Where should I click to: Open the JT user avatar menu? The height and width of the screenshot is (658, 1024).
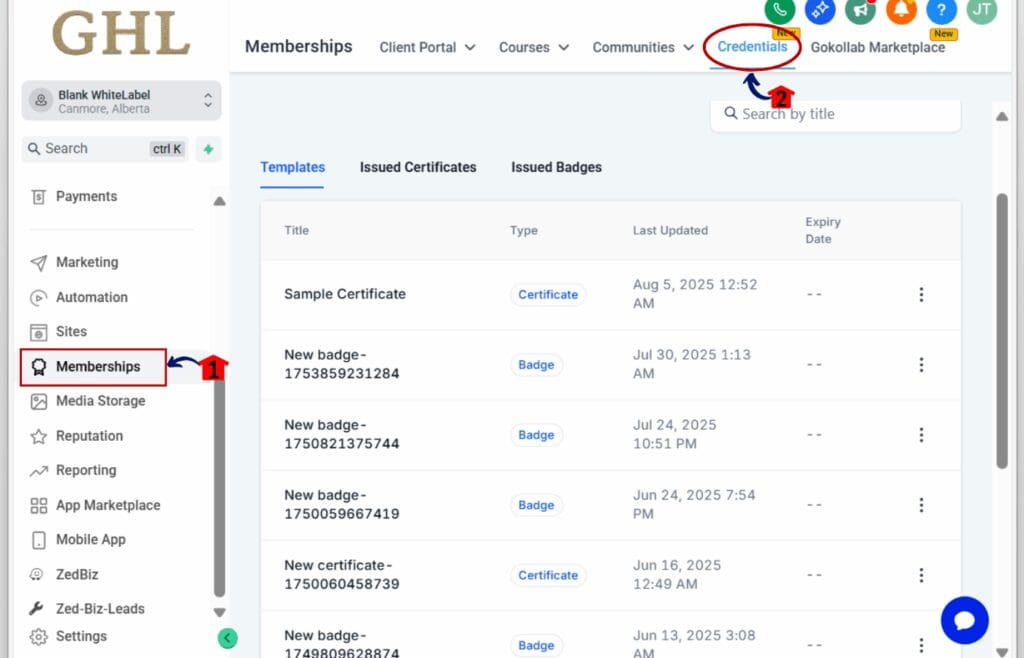[982, 9]
